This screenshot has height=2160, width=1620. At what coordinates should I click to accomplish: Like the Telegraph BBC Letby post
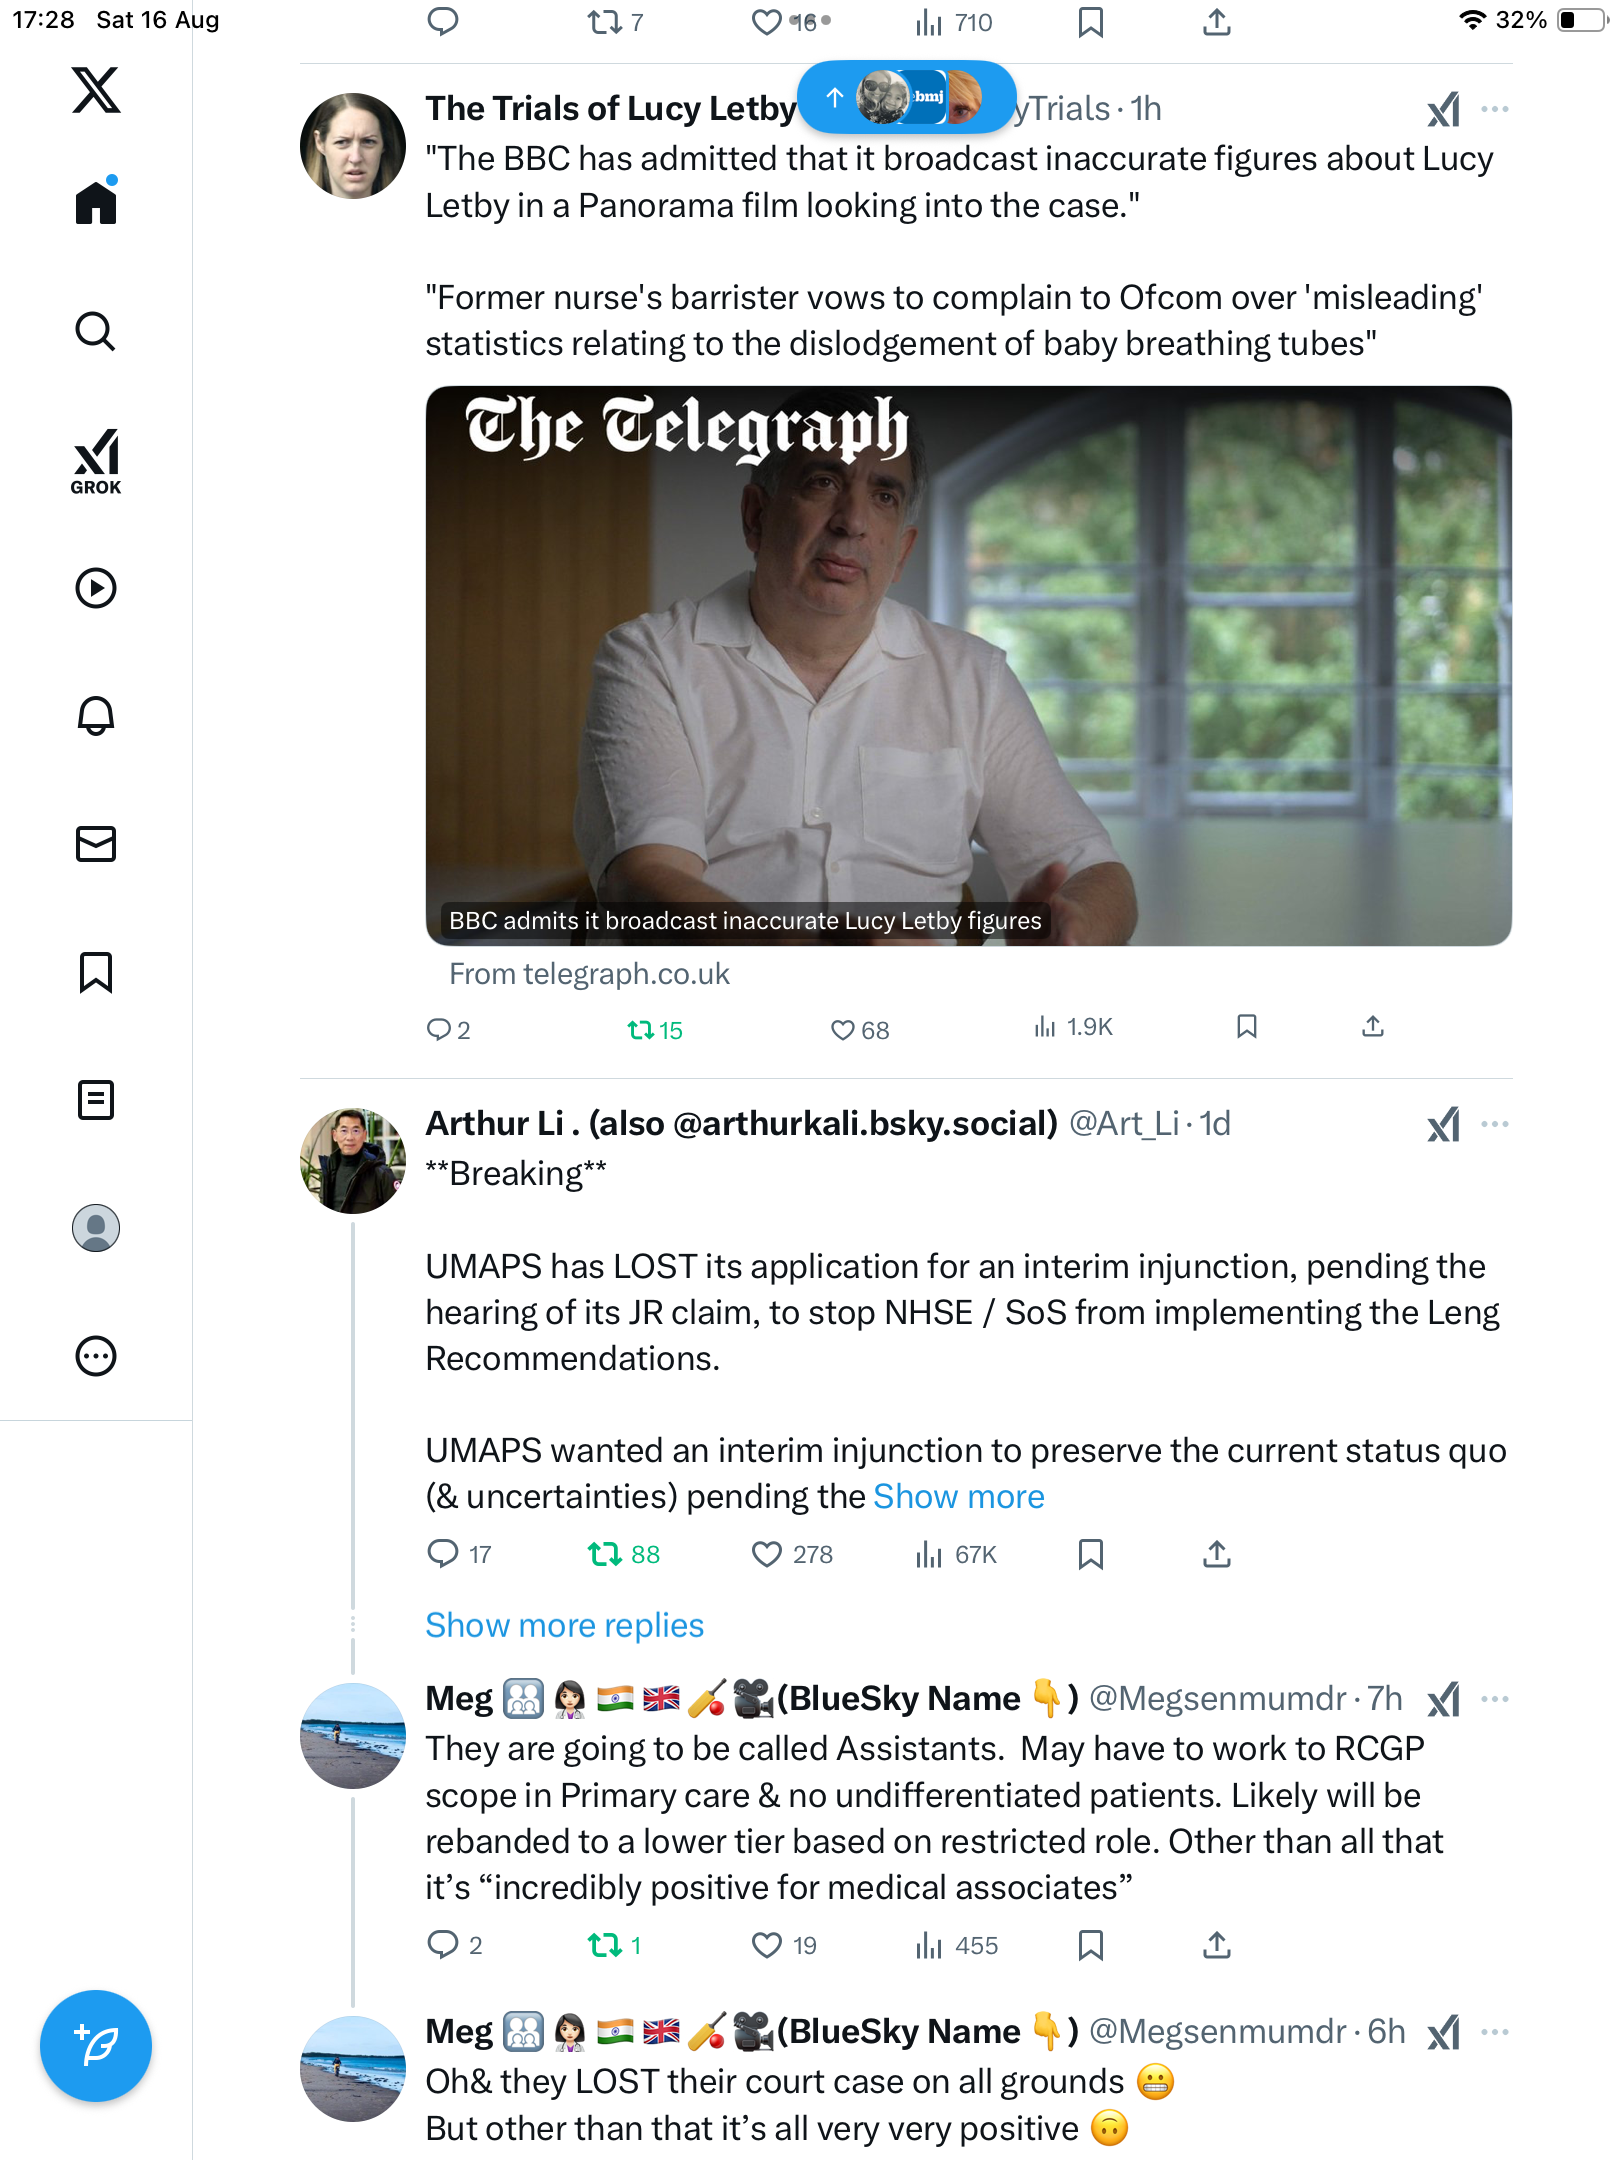[x=843, y=1030]
